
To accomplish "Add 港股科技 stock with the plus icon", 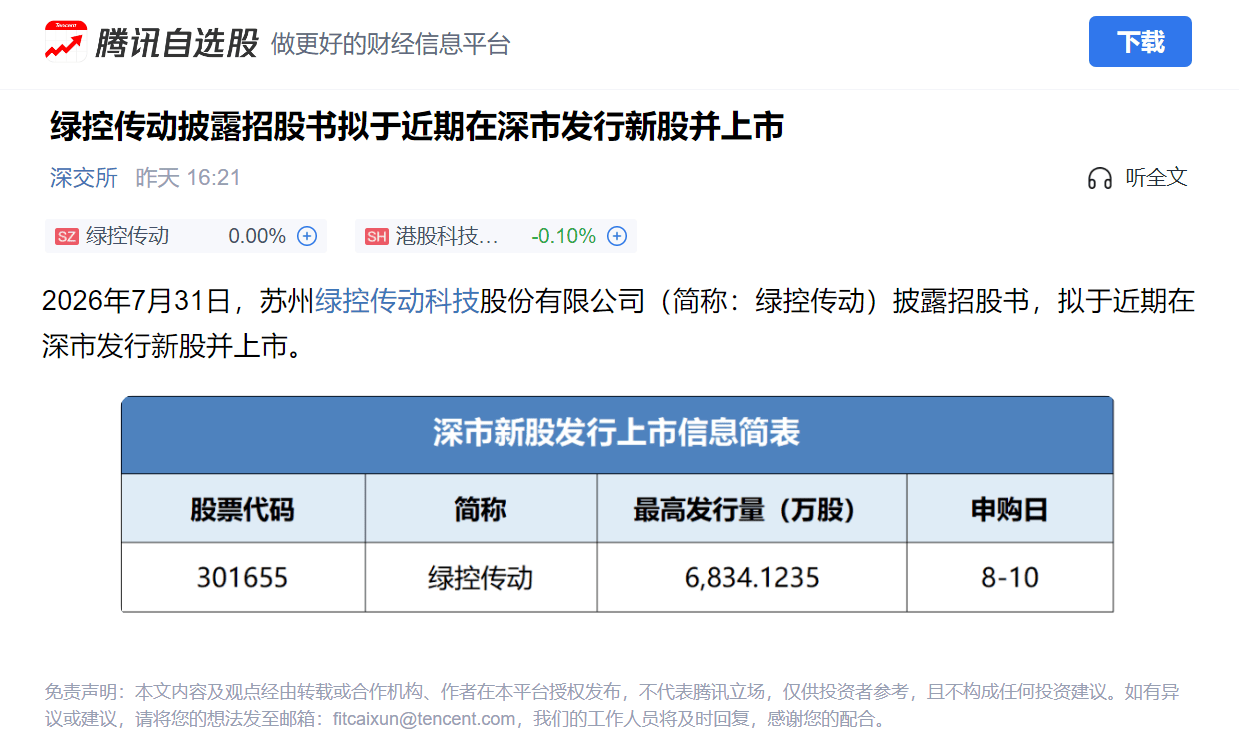I will coord(617,236).
